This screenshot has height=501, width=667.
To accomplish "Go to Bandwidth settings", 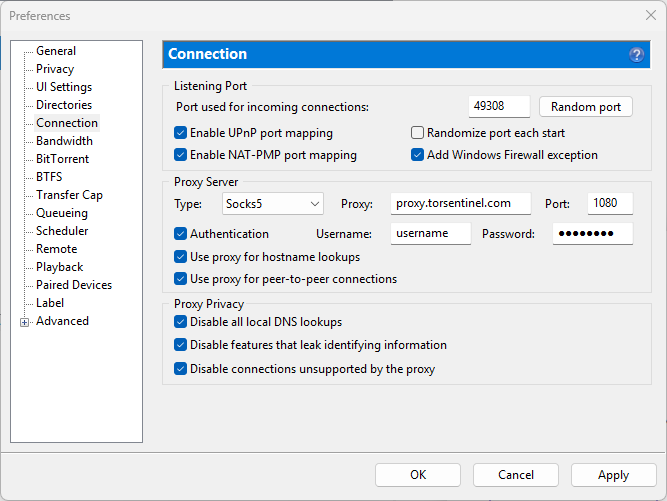I will [64, 141].
